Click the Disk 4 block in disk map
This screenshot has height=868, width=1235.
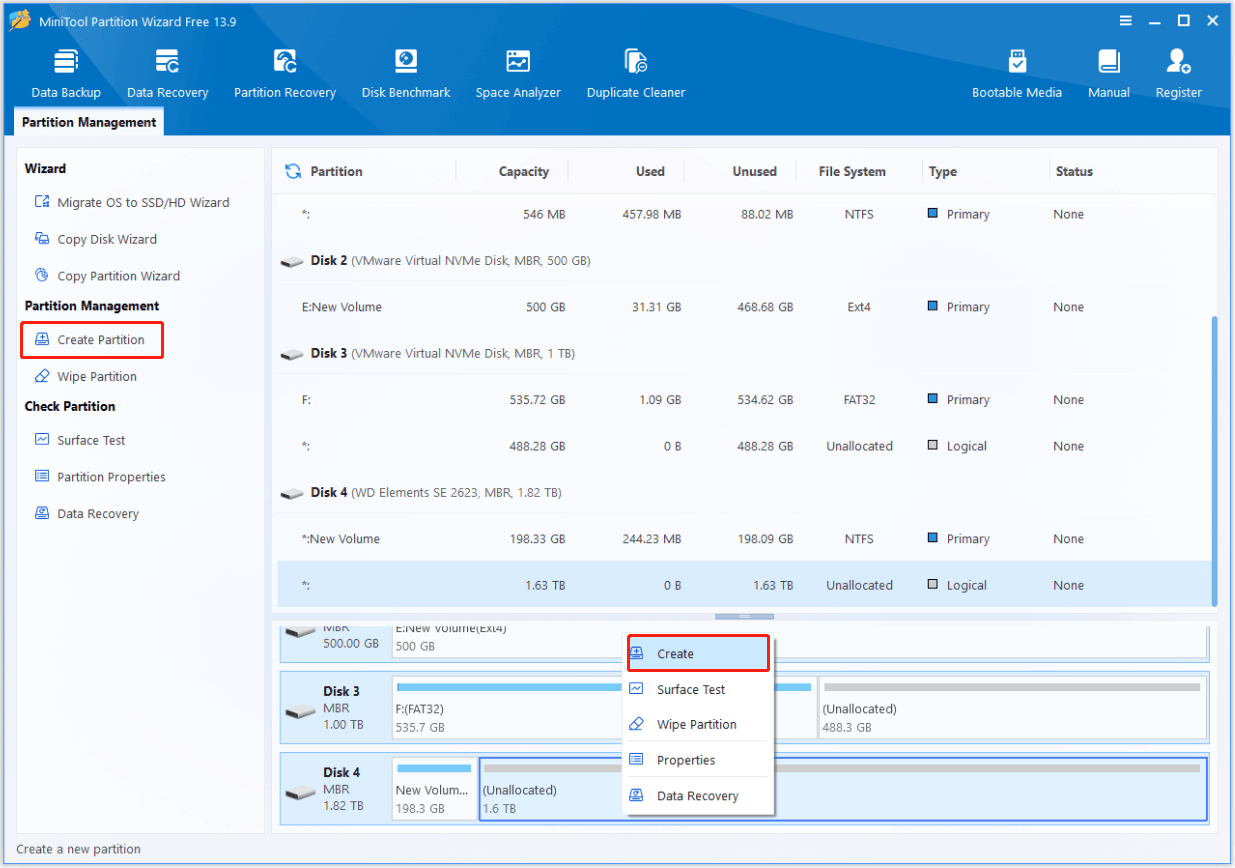click(335, 789)
